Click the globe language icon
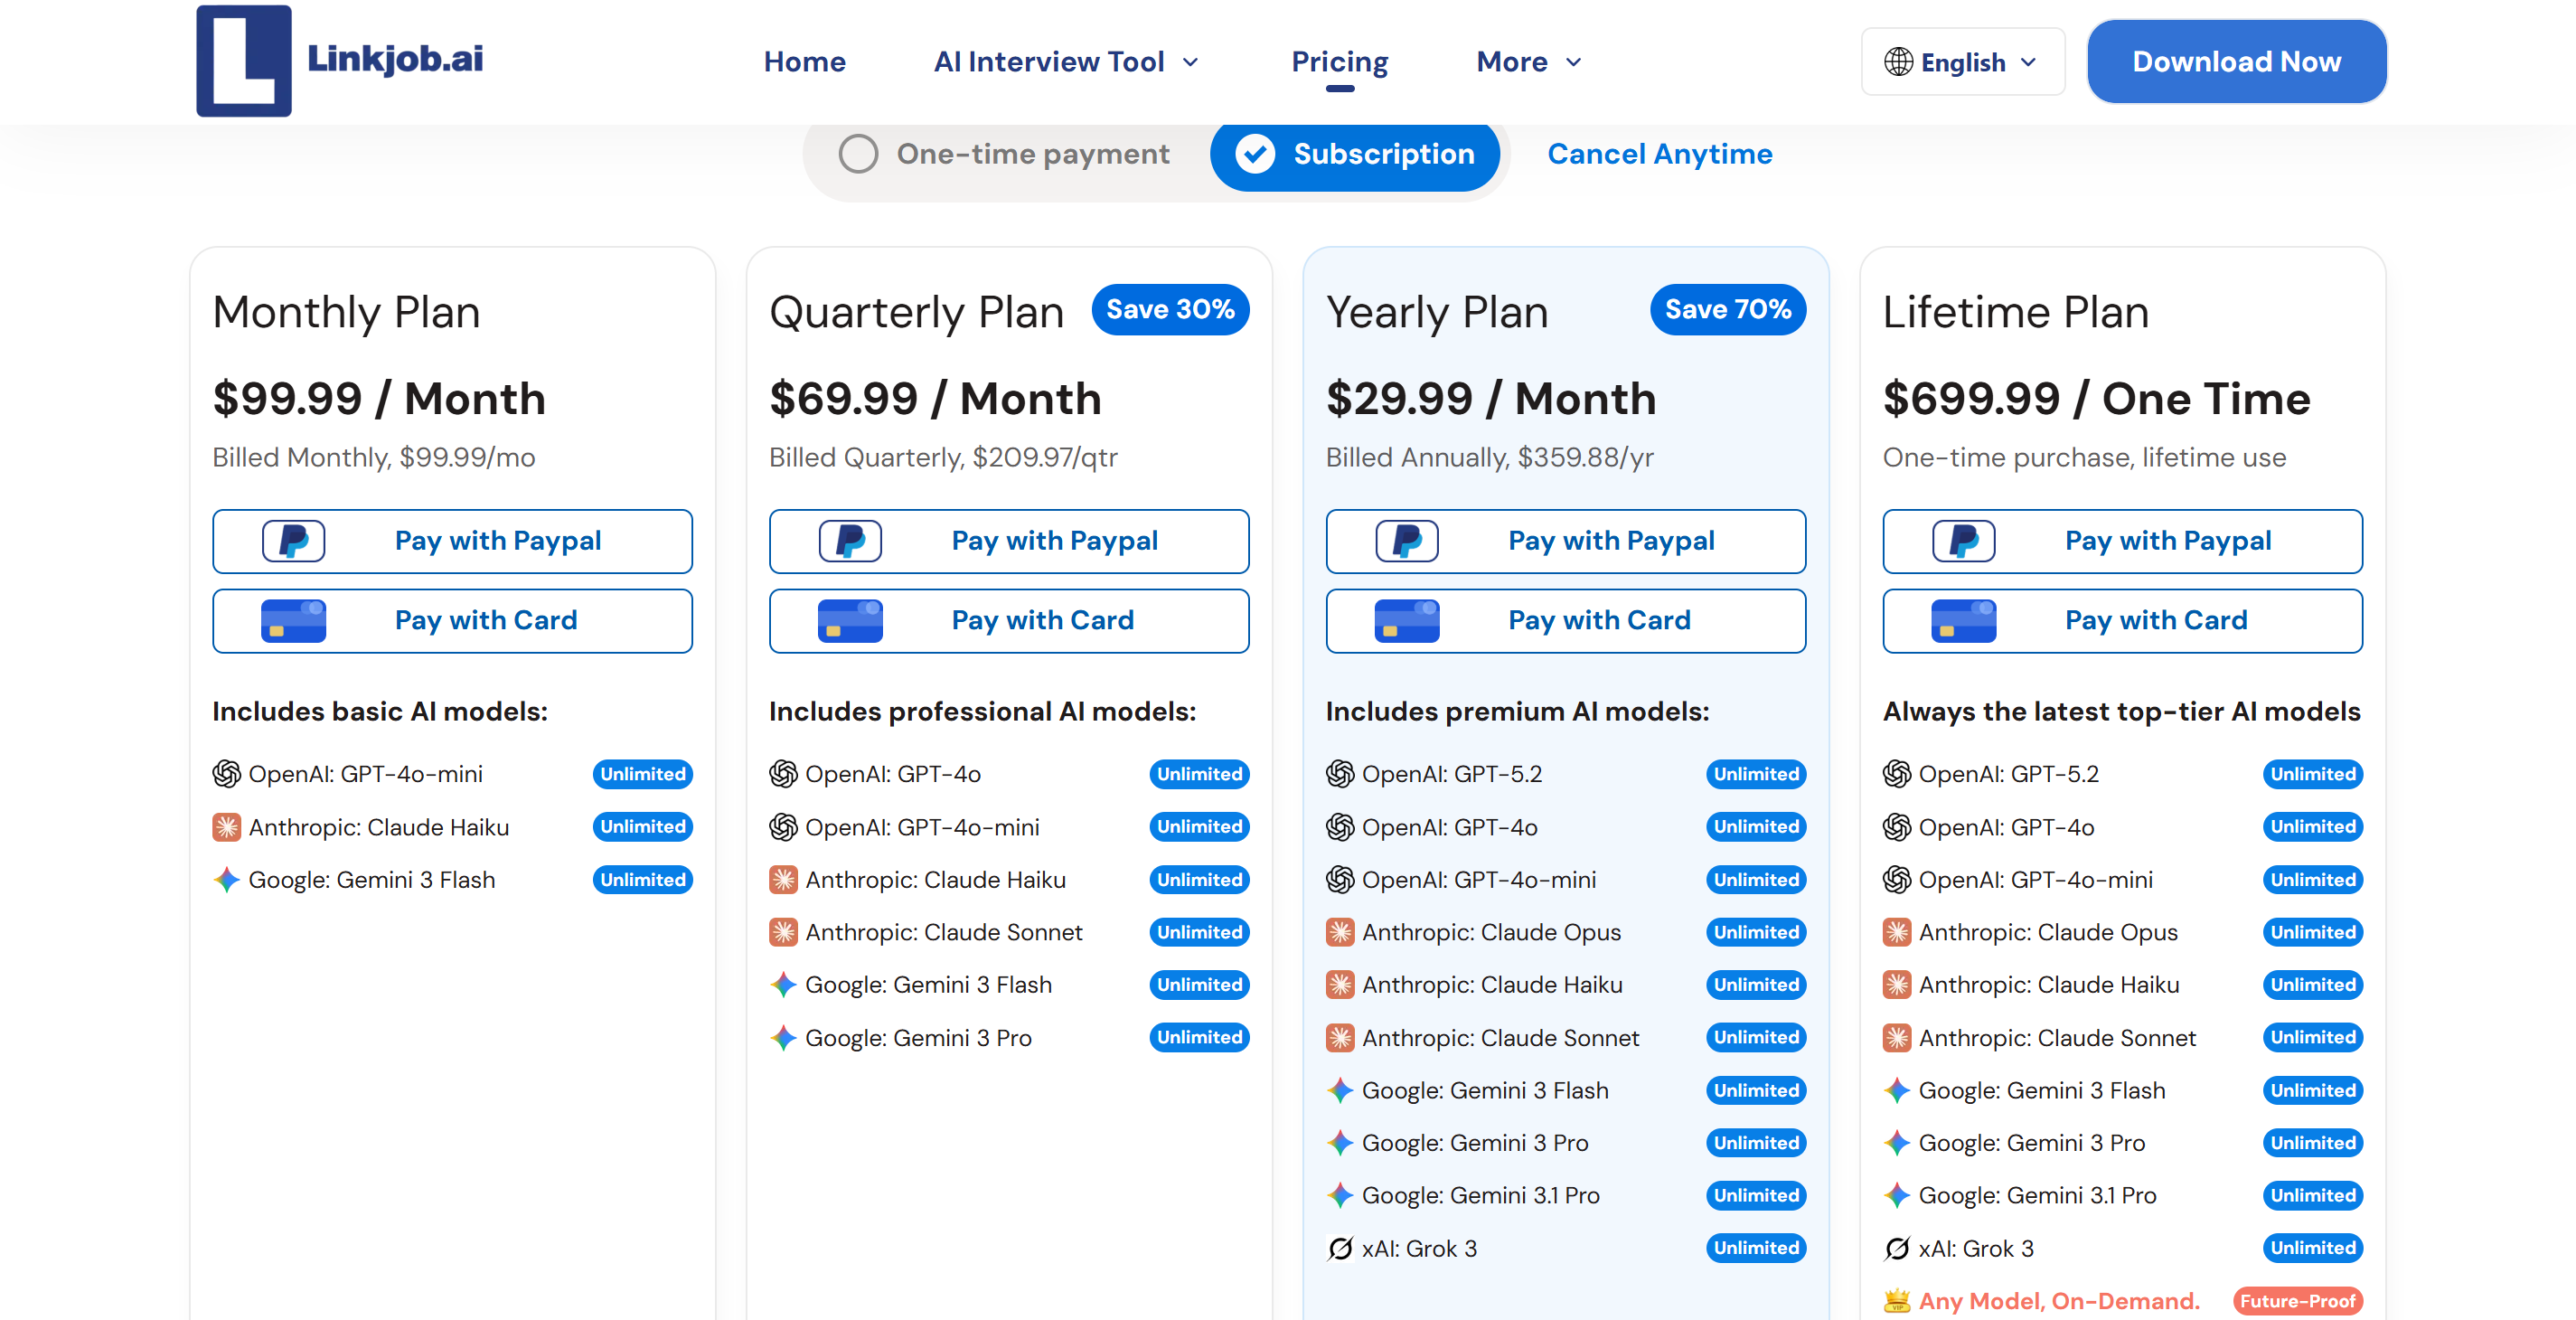This screenshot has width=2576, height=1320. 1898,62
